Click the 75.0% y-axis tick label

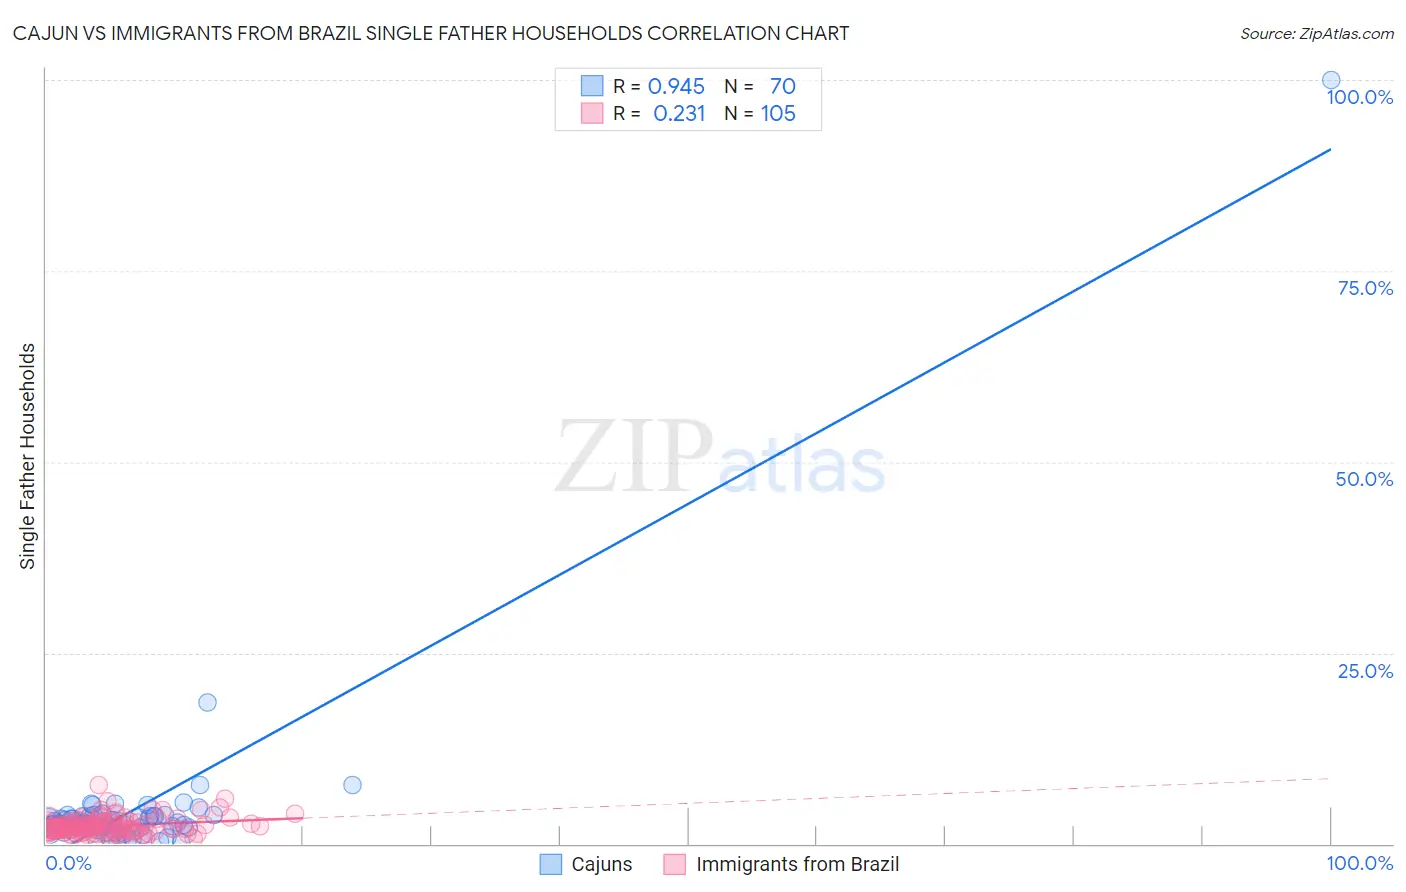[x=1365, y=288]
